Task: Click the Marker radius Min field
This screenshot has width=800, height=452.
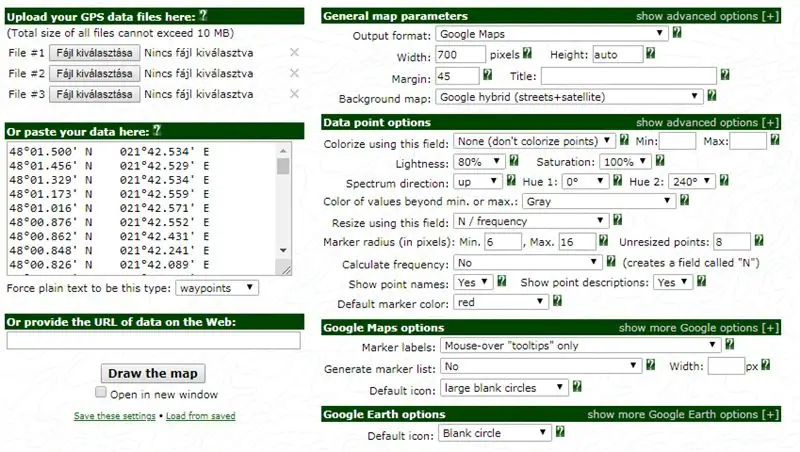Action: (503, 242)
